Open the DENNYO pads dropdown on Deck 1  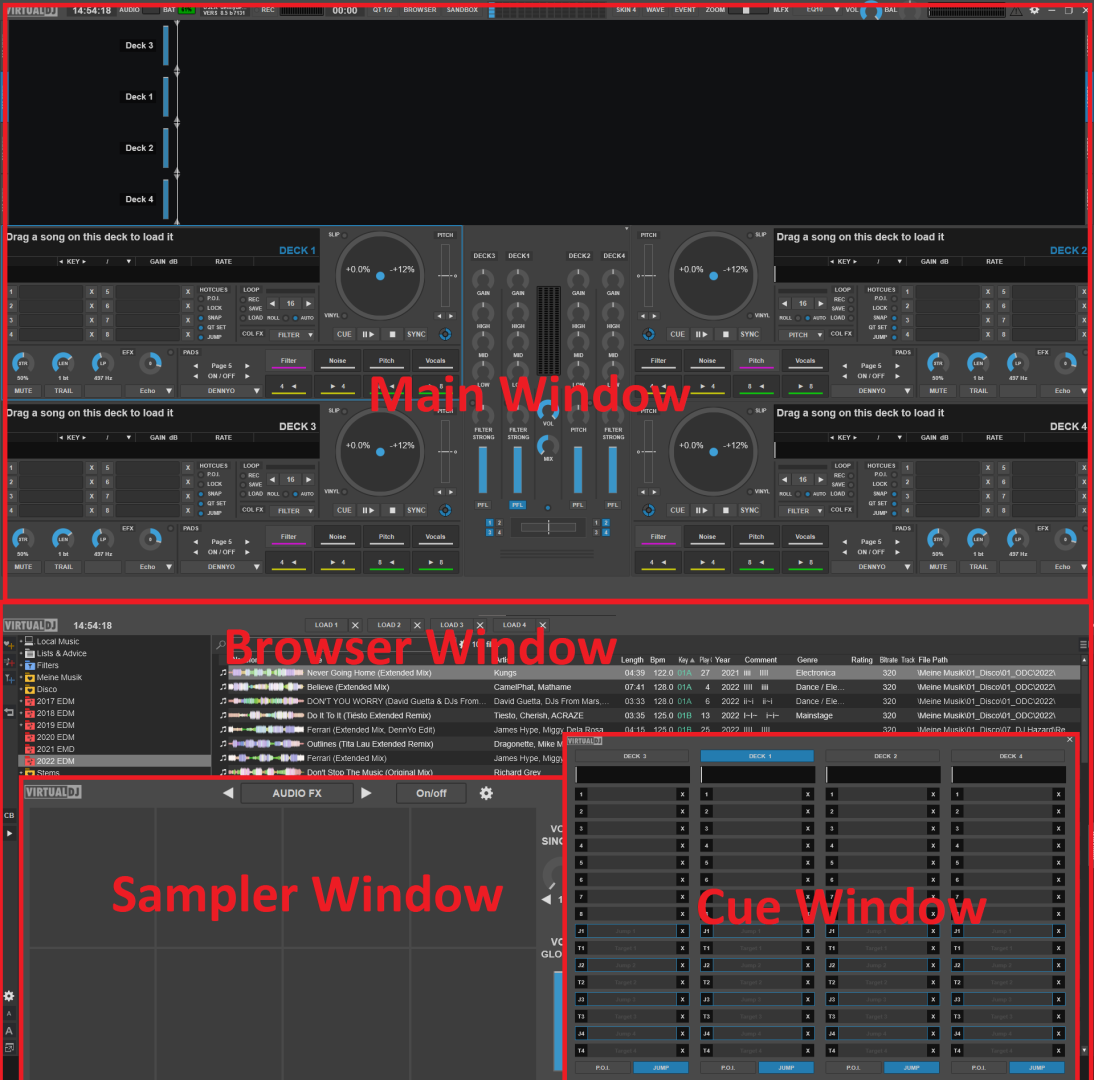coord(257,391)
